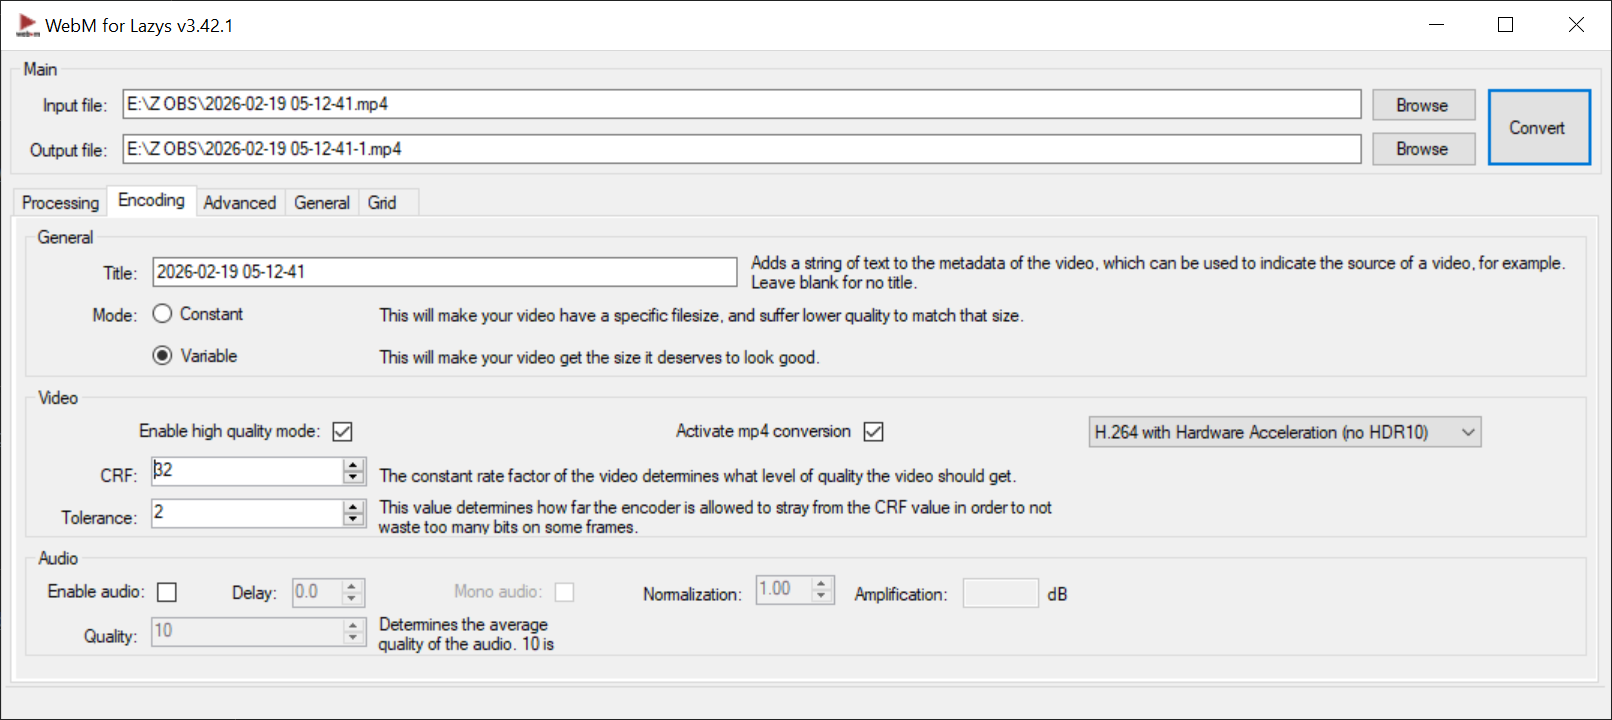This screenshot has height=720, width=1612.
Task: Increase audio Delay with up arrow
Action: click(351, 586)
